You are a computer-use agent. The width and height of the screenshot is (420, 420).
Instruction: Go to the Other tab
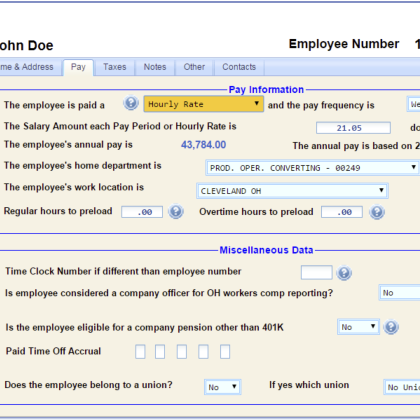[194, 67]
